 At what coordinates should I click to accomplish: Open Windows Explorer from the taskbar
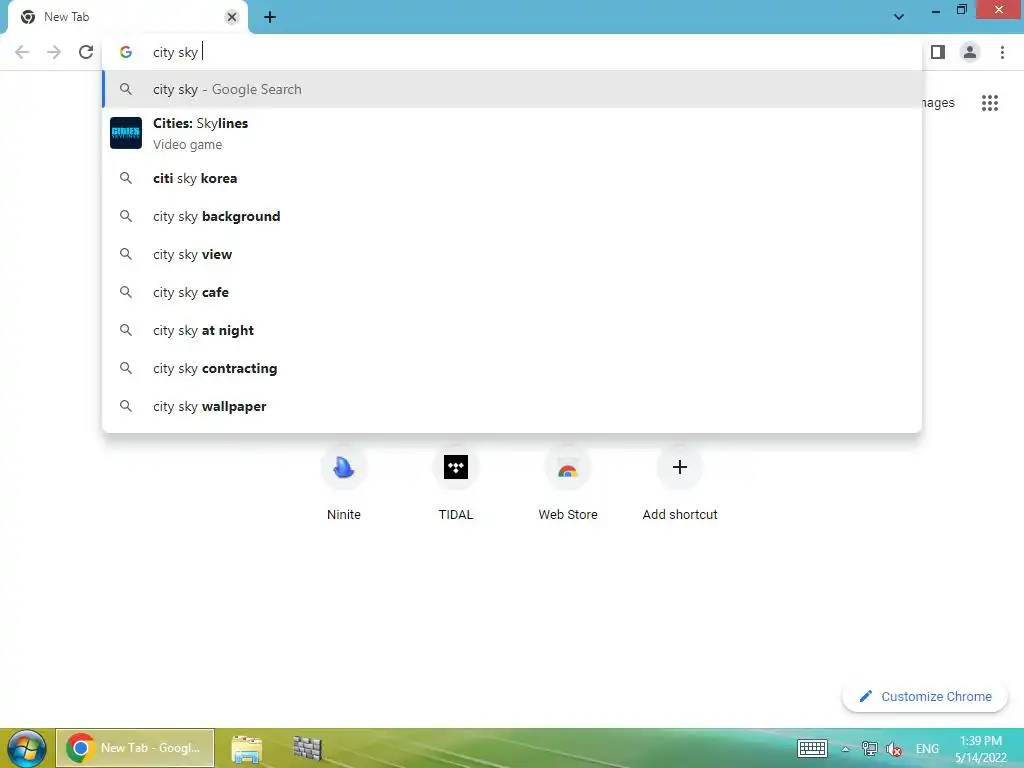(246, 748)
